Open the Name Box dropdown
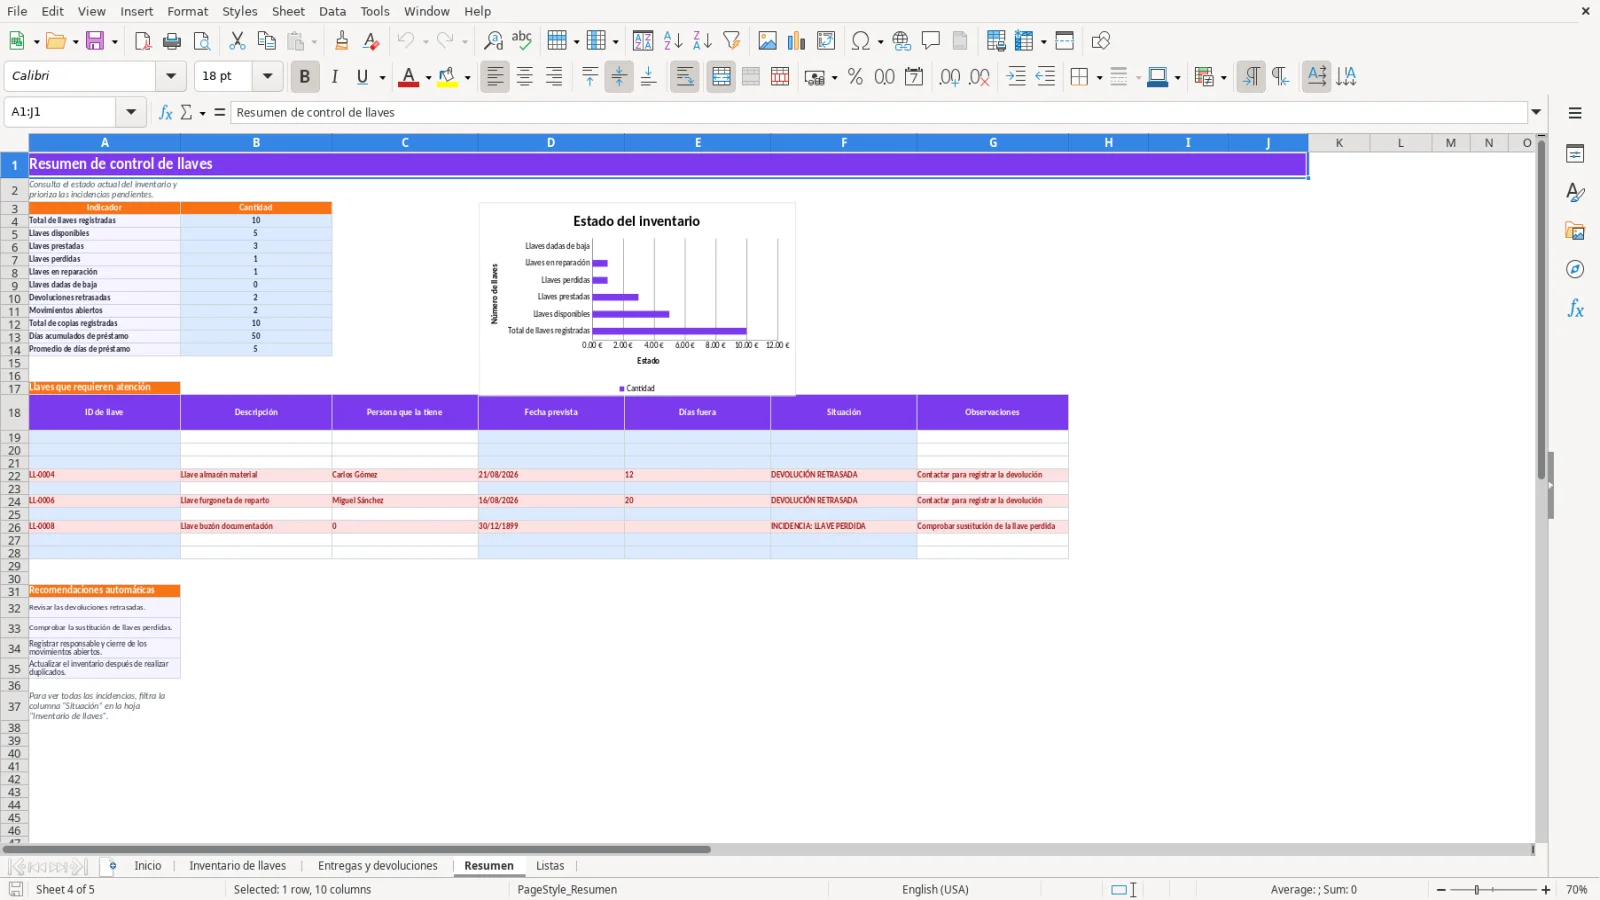The image size is (1600, 900). 131,112
